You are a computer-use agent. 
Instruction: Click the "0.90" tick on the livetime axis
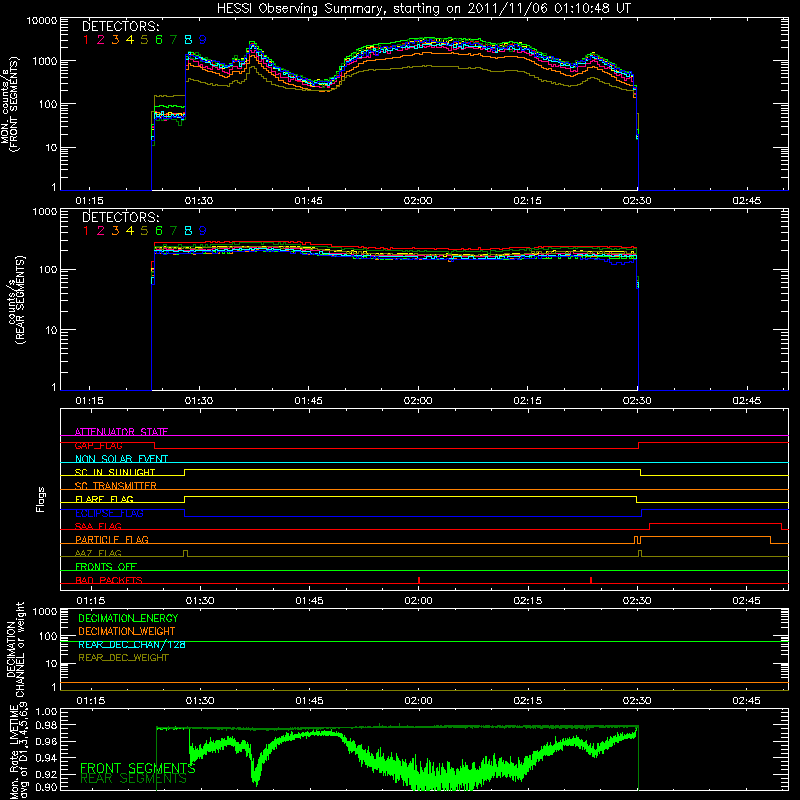[x=46, y=787]
